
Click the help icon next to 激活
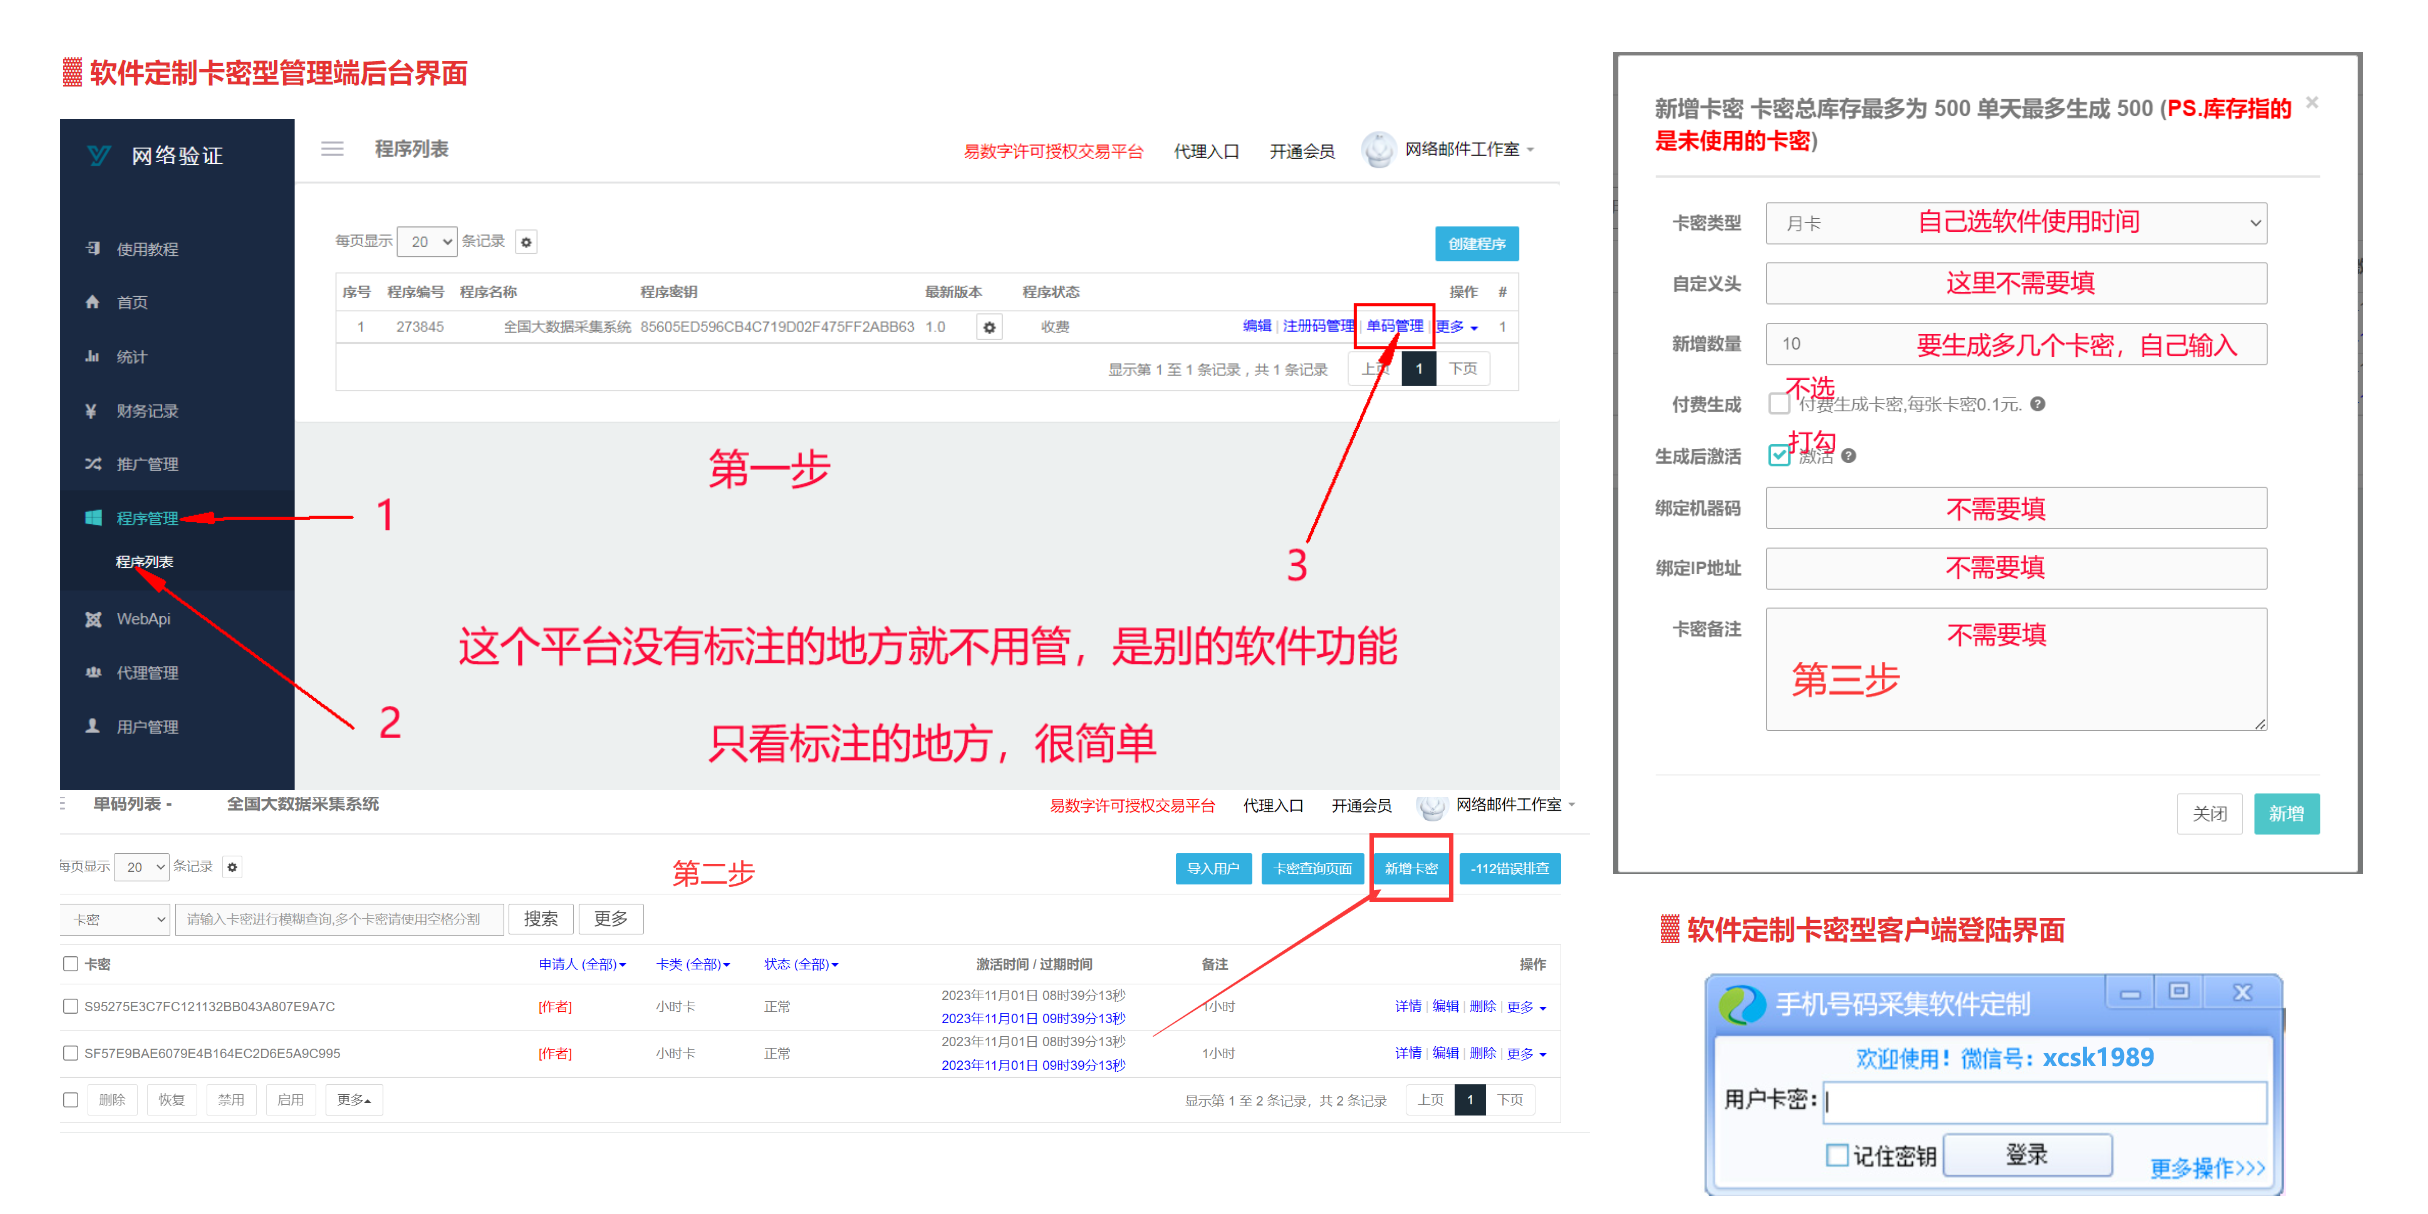tap(1849, 456)
